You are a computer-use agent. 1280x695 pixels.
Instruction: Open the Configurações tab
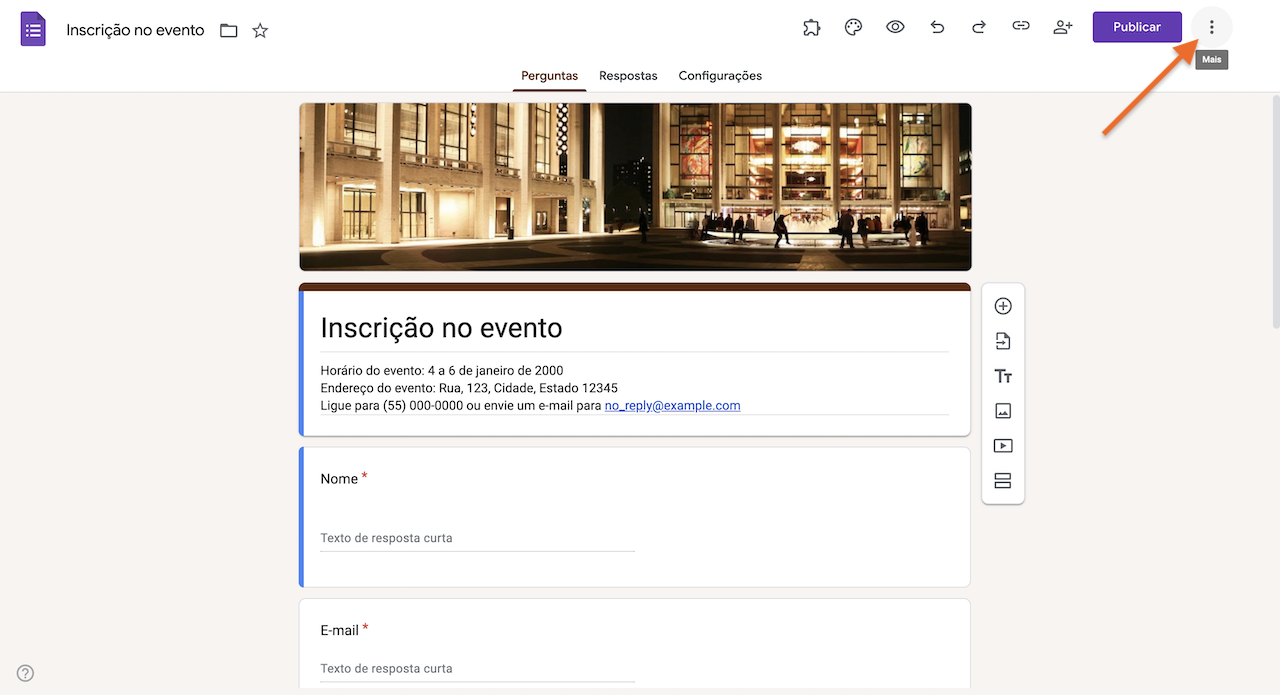point(720,75)
